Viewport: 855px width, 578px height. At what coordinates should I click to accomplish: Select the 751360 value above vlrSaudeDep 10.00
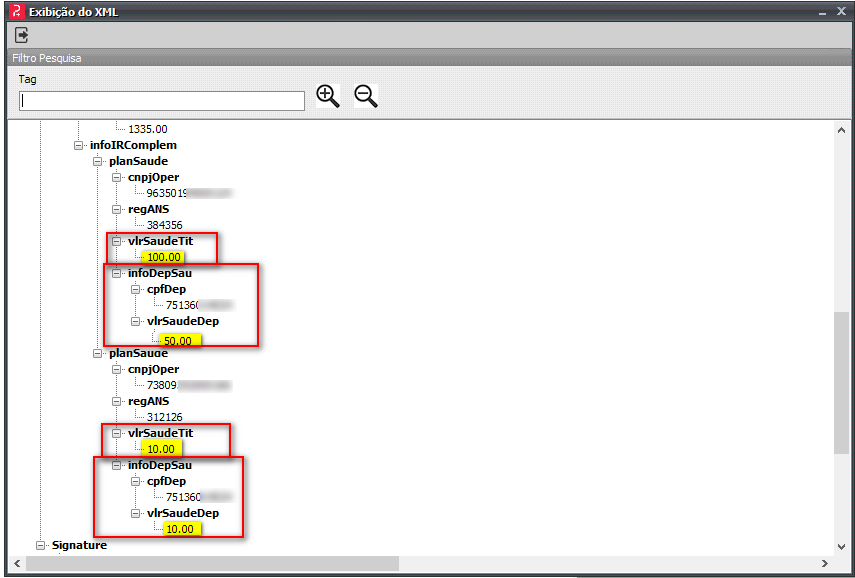coord(200,497)
